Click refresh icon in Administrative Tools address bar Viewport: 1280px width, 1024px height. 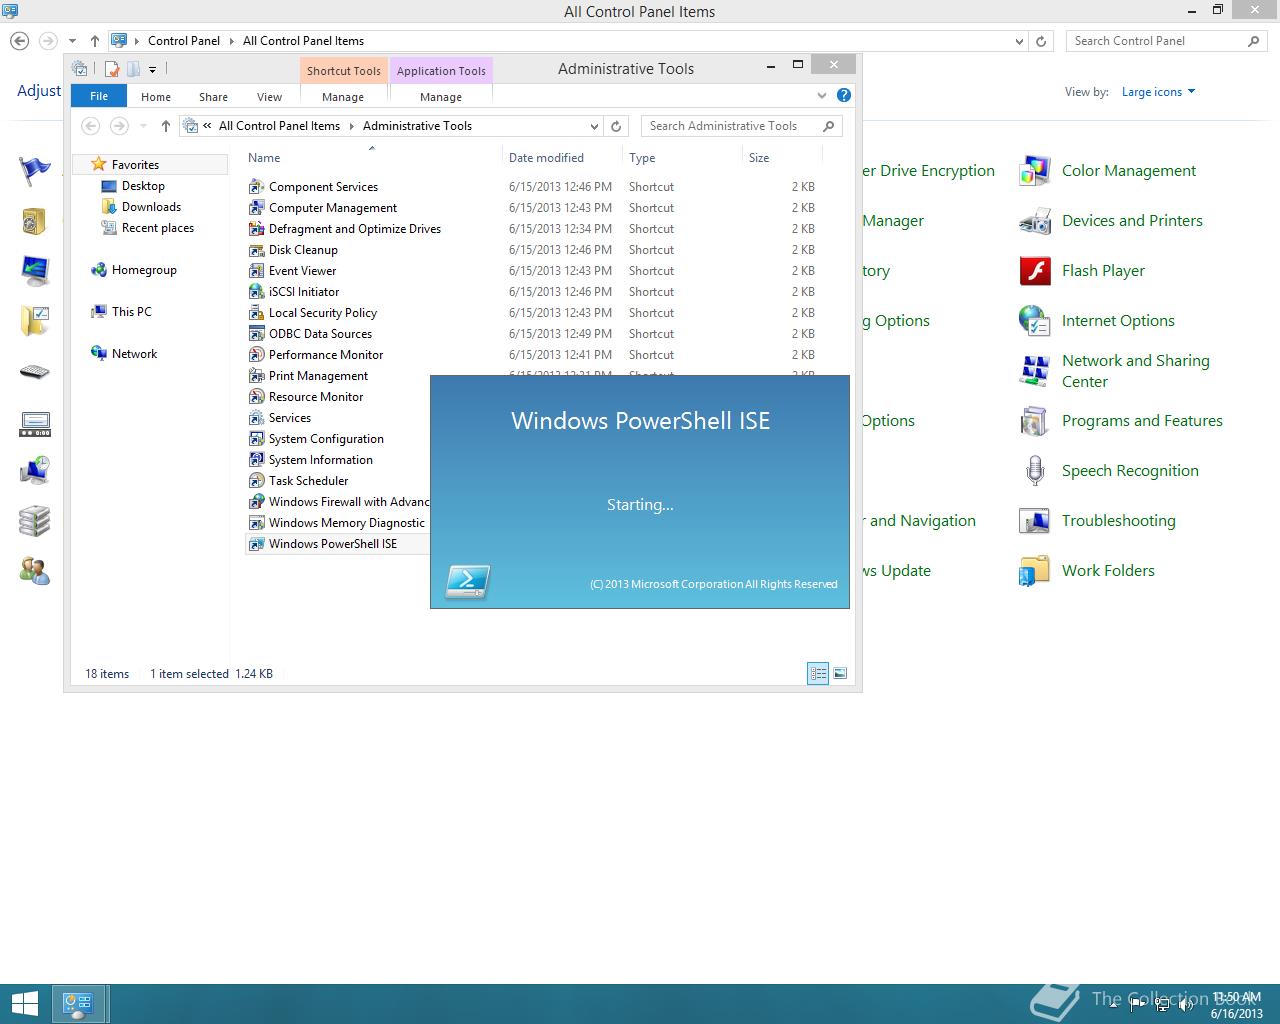pos(616,126)
